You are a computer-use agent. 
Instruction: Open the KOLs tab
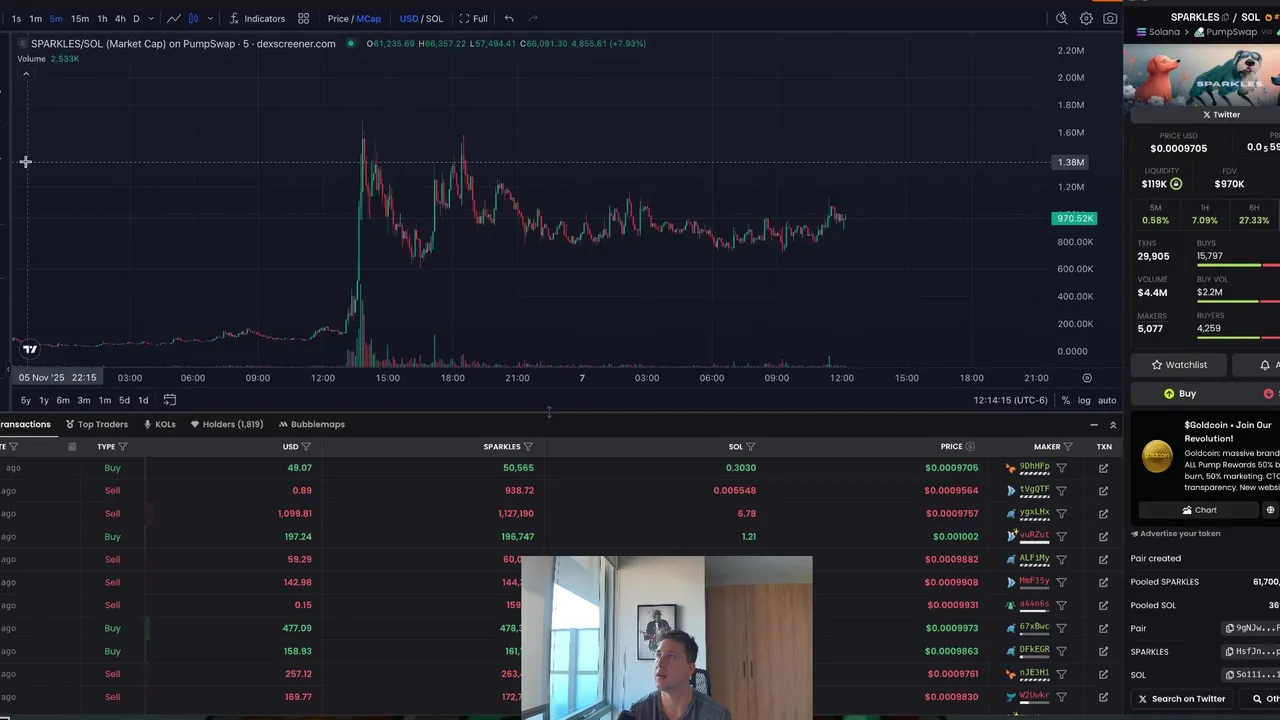tap(159, 424)
